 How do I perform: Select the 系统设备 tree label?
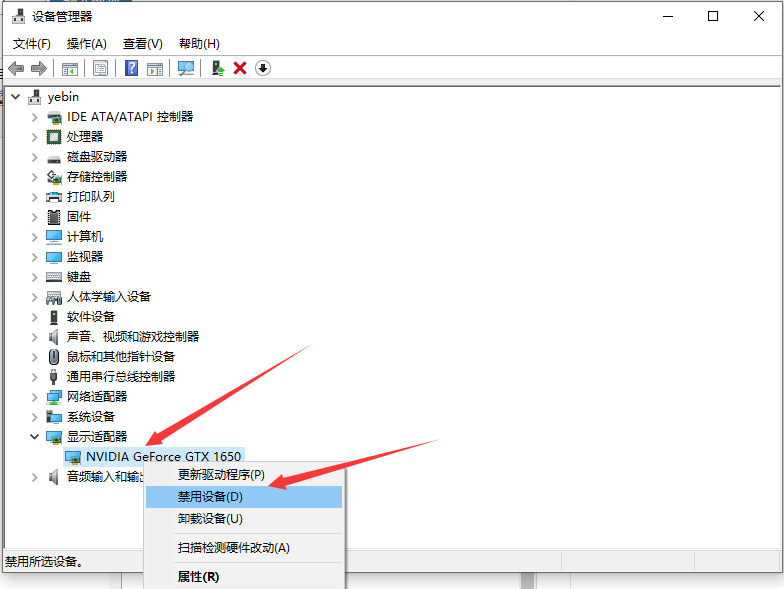[91, 416]
